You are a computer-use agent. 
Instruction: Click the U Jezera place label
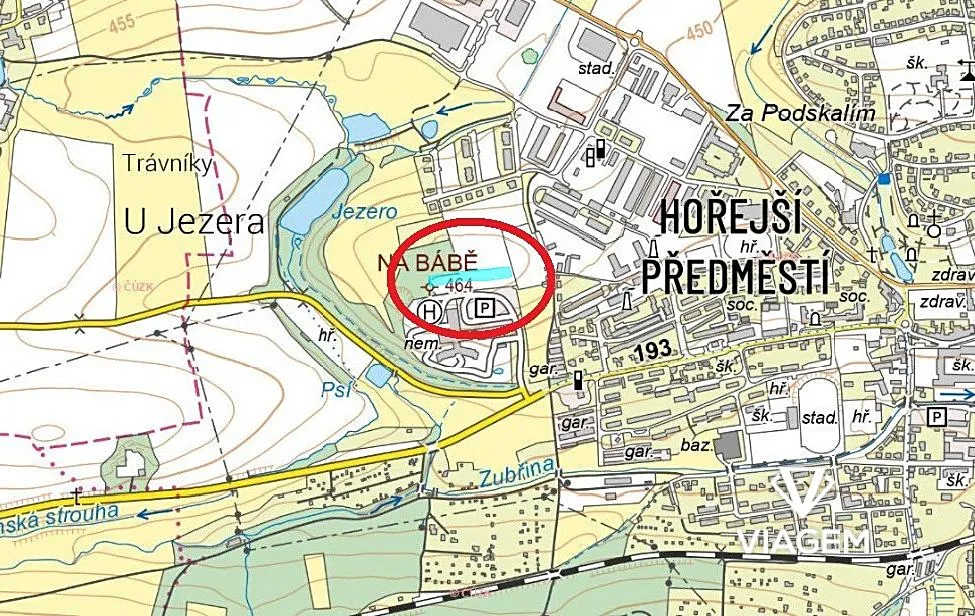(194, 221)
